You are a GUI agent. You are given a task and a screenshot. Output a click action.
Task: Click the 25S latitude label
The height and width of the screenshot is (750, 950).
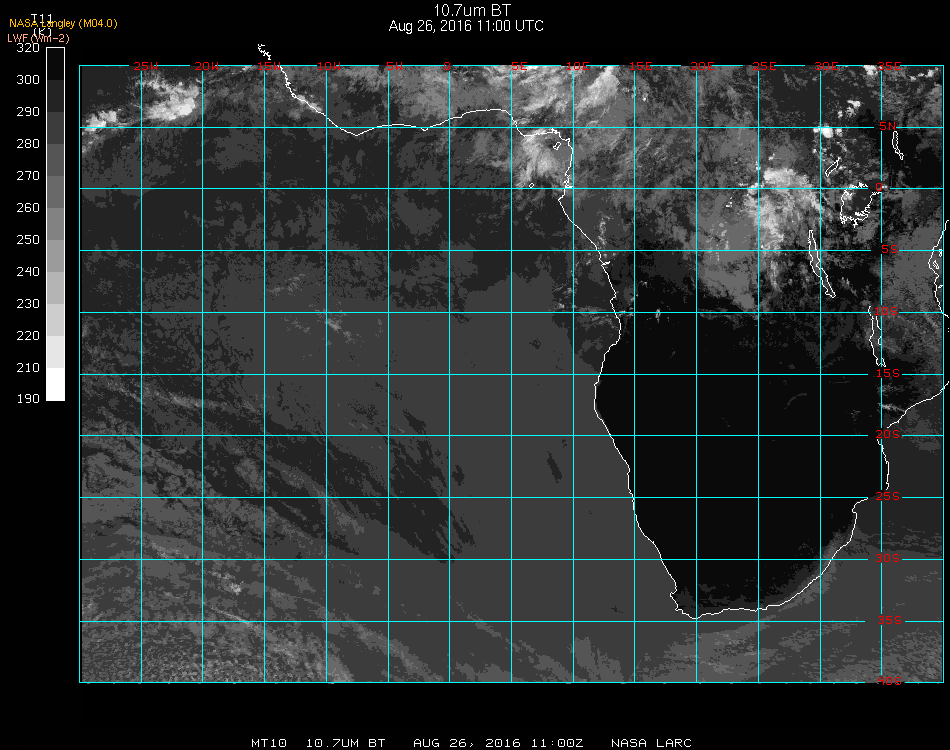(888, 496)
